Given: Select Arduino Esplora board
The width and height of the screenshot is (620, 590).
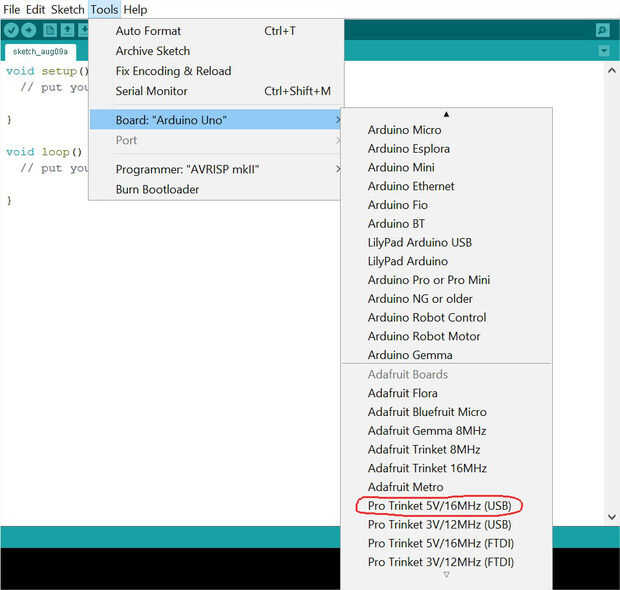Looking at the screenshot, I should point(446,149).
